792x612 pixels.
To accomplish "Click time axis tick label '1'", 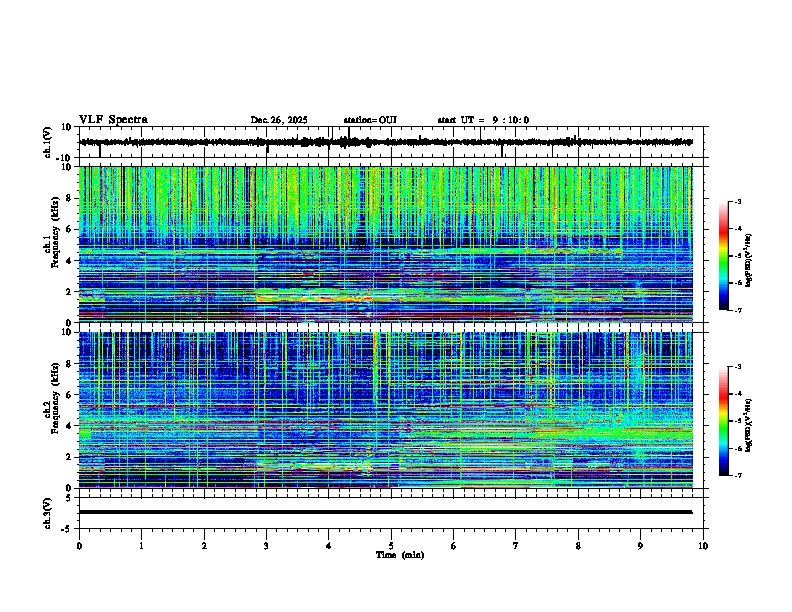I will point(141,546).
